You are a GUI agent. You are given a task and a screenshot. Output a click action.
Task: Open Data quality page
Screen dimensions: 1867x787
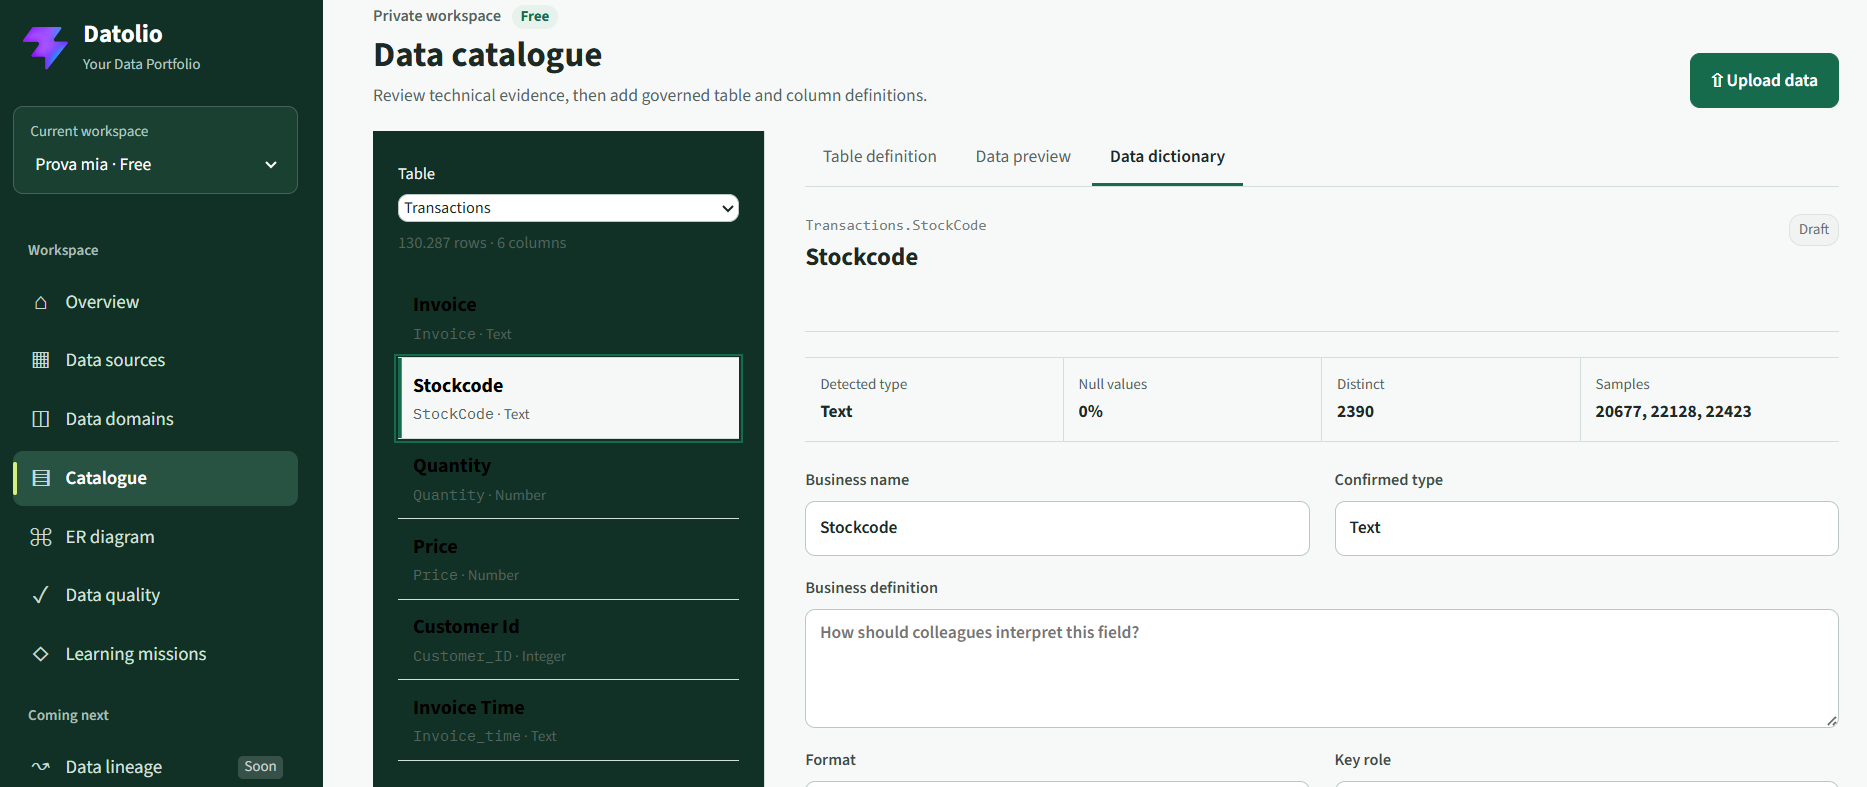click(155, 595)
